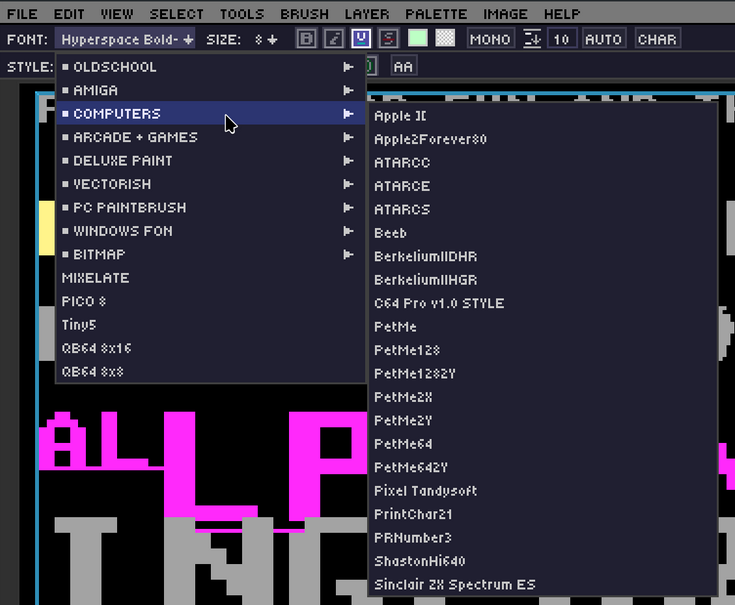The width and height of the screenshot is (735, 605).
Task: Click the line spacing icon
Action: (532, 39)
